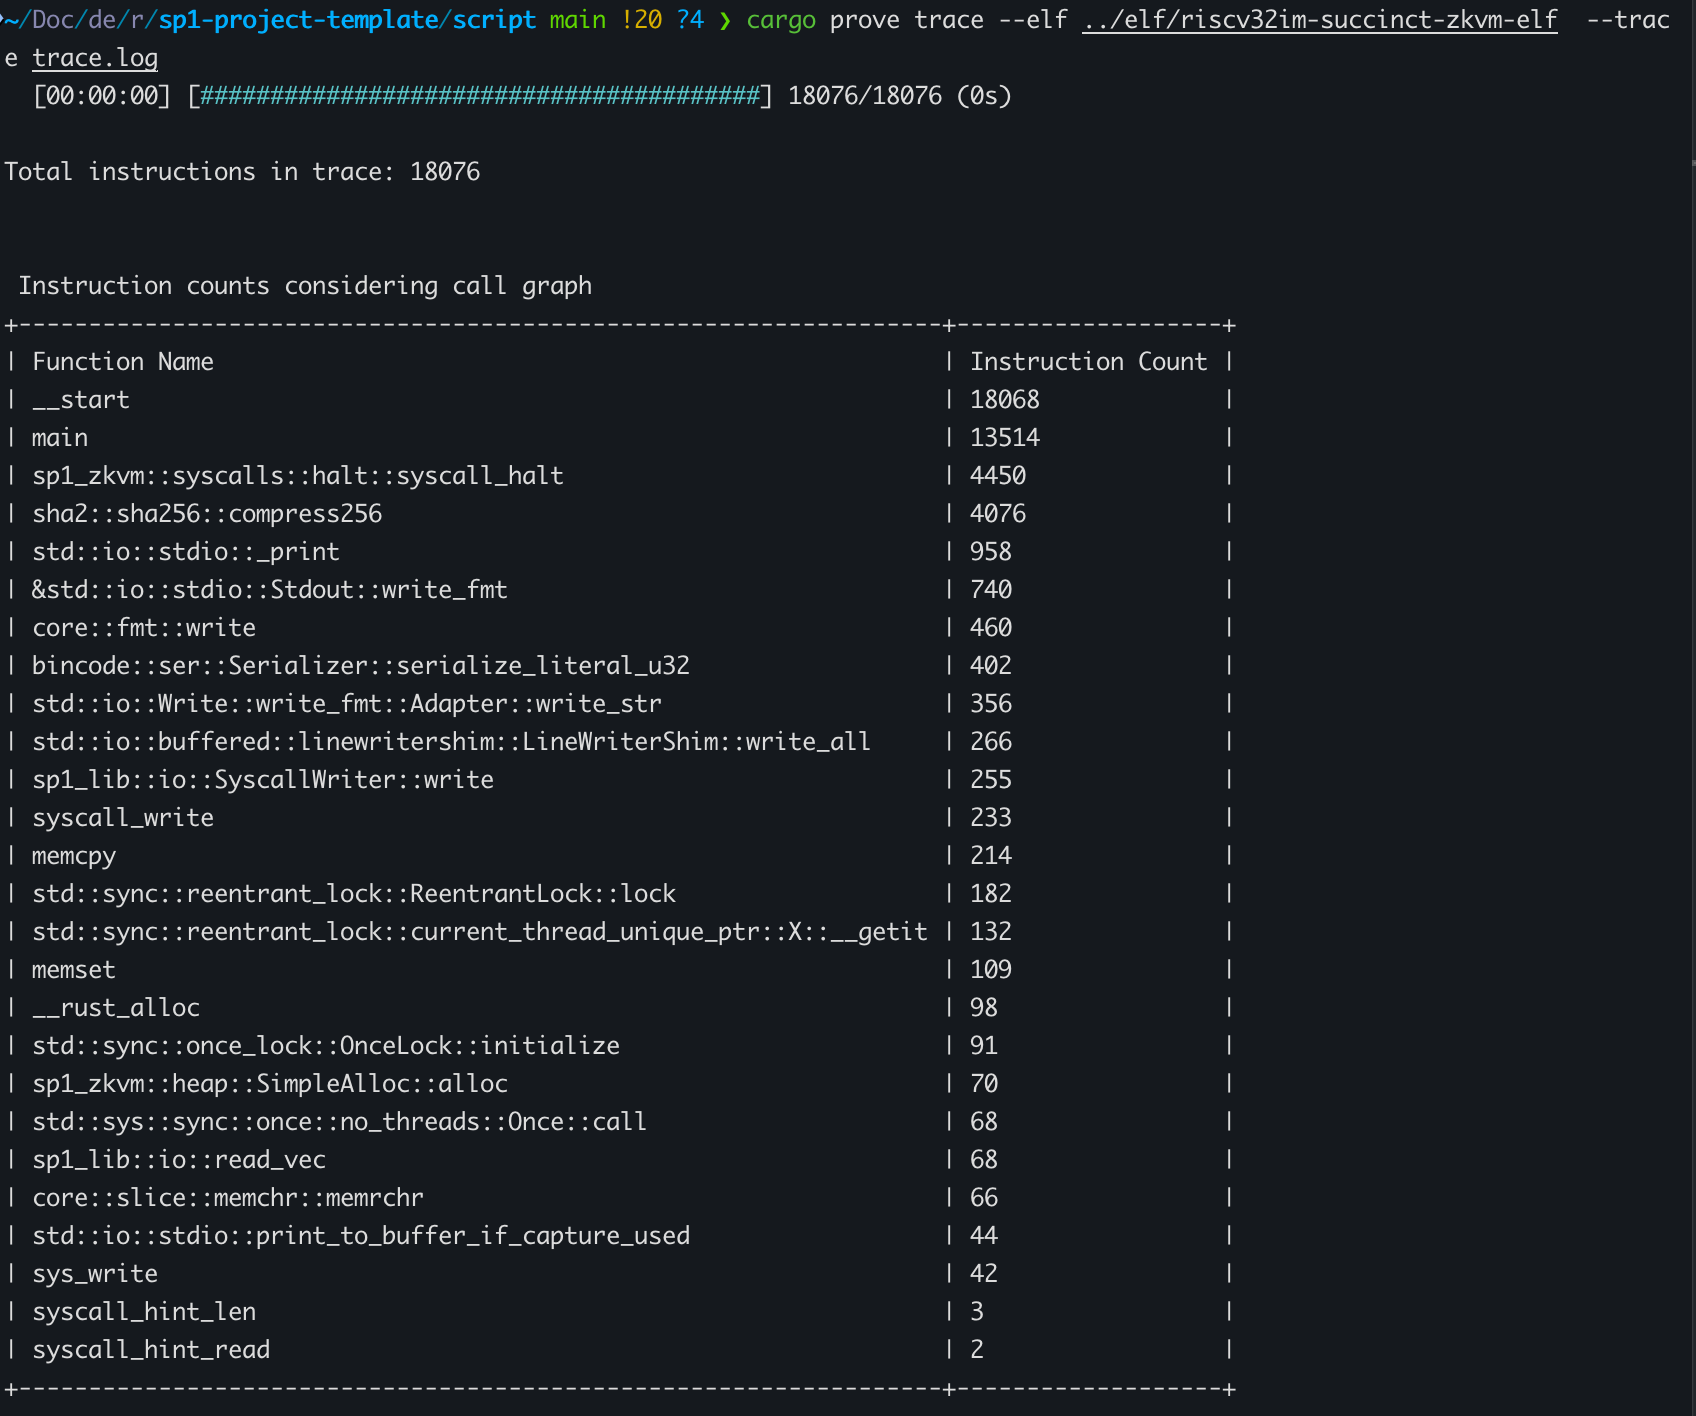Select core::slice::memchr::memrchr function

[228, 1198]
